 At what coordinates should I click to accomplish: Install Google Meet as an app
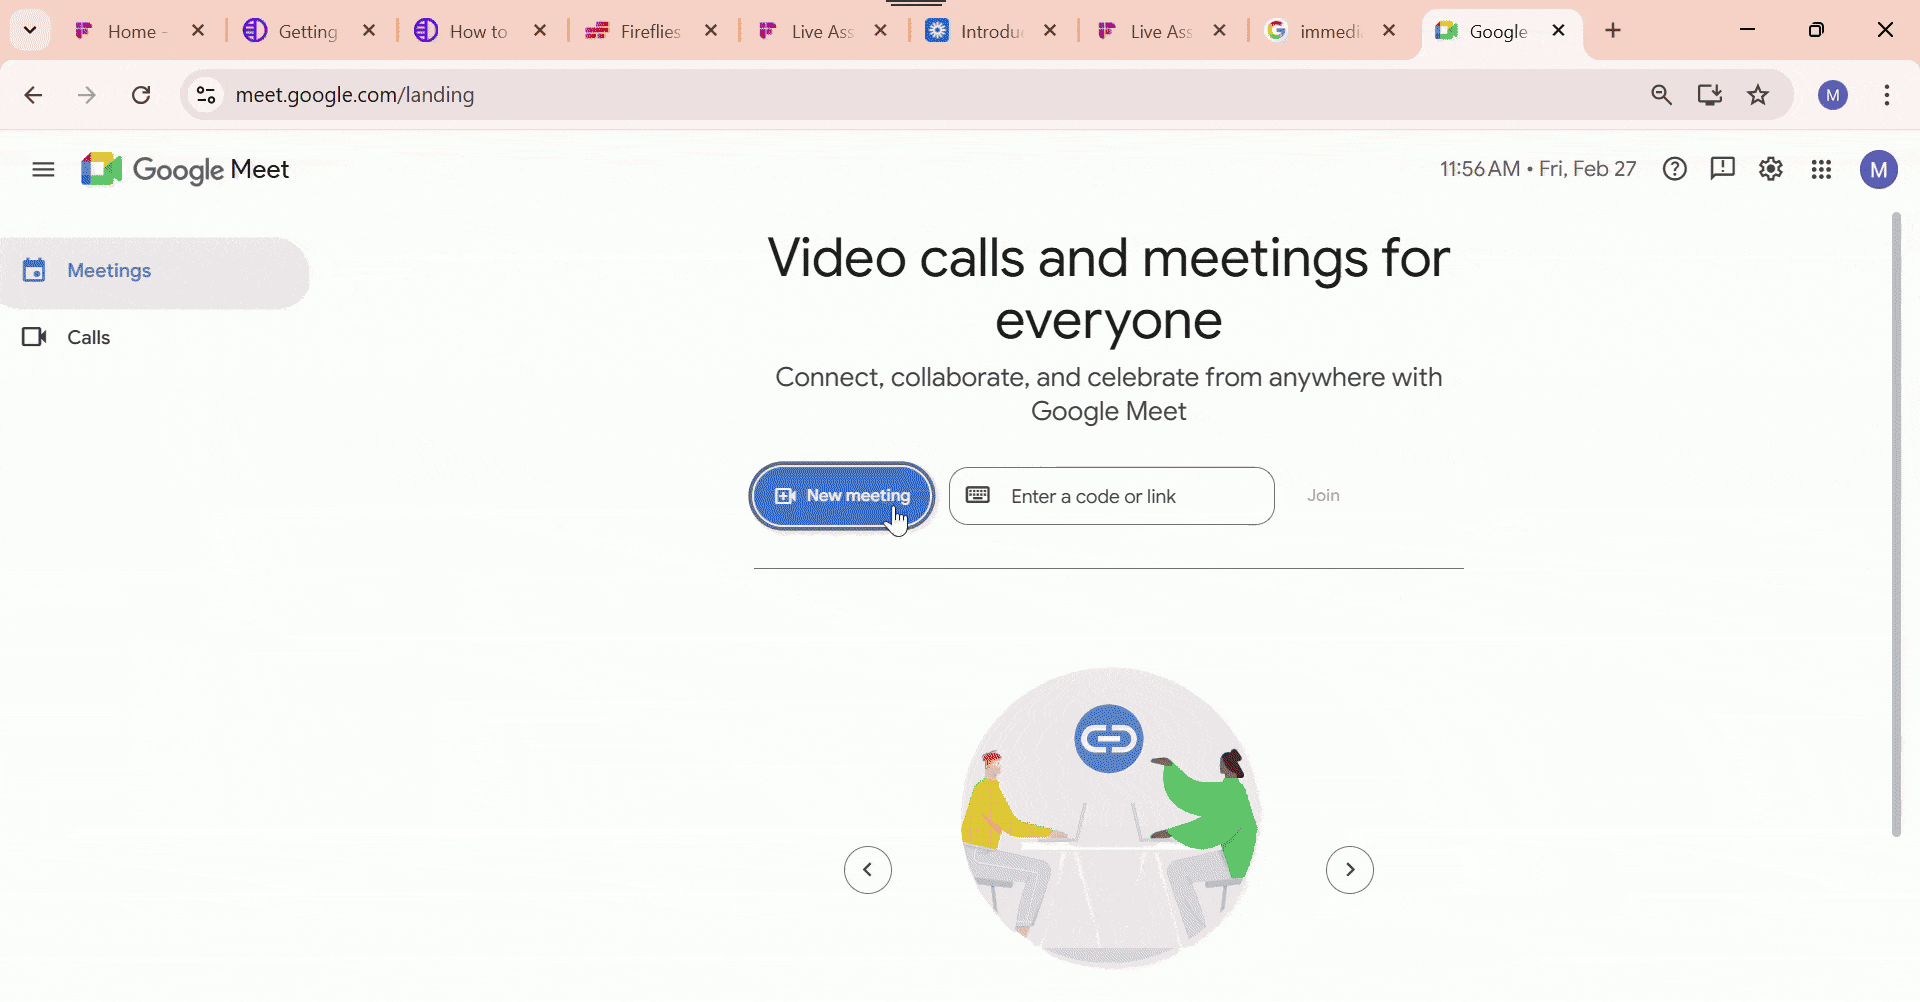(1710, 95)
